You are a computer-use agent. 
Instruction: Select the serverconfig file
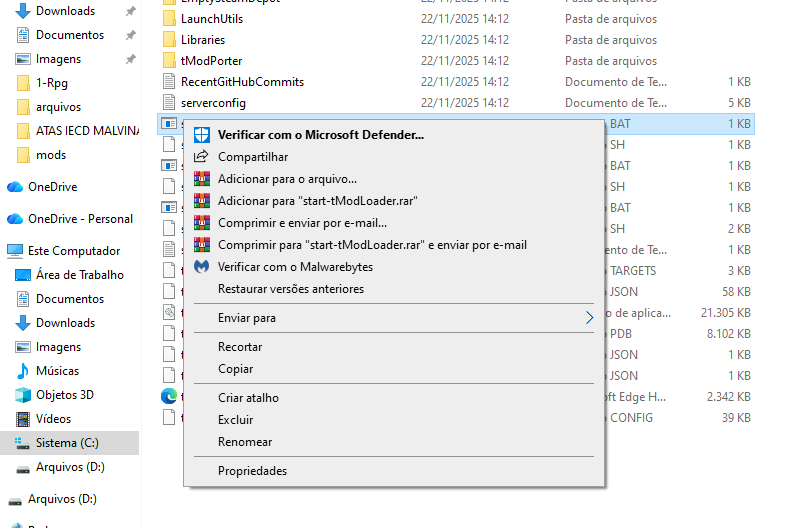[x=213, y=103]
